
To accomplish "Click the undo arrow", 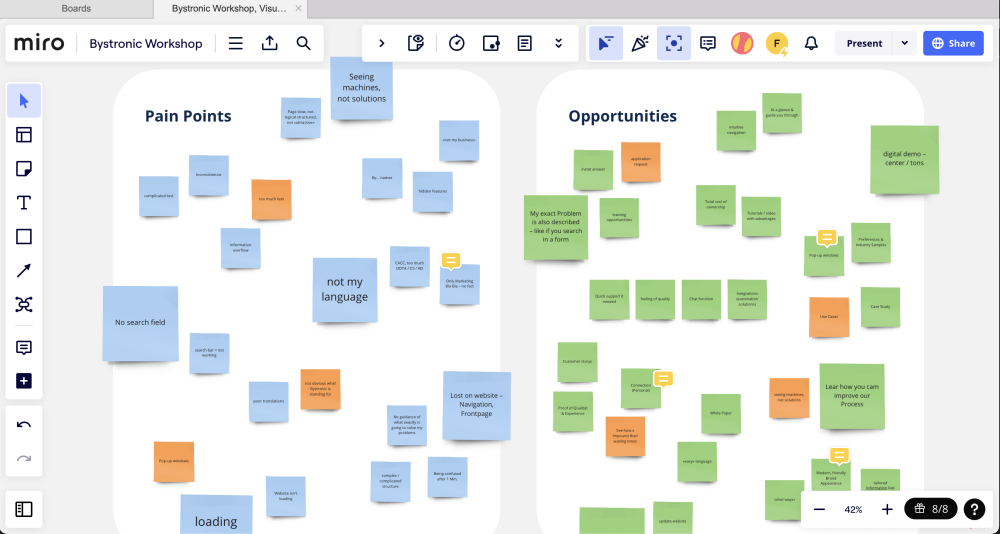I will [x=25, y=425].
